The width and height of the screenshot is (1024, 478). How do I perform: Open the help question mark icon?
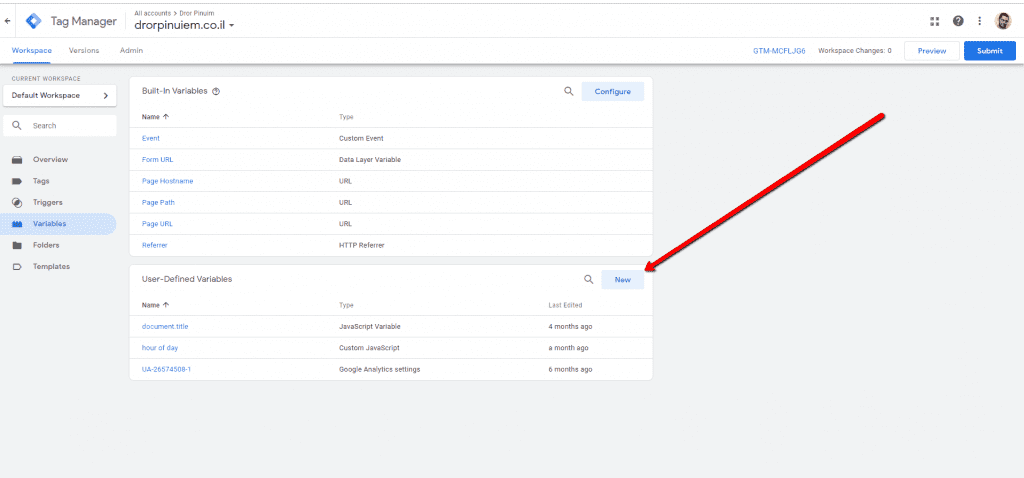tap(958, 21)
